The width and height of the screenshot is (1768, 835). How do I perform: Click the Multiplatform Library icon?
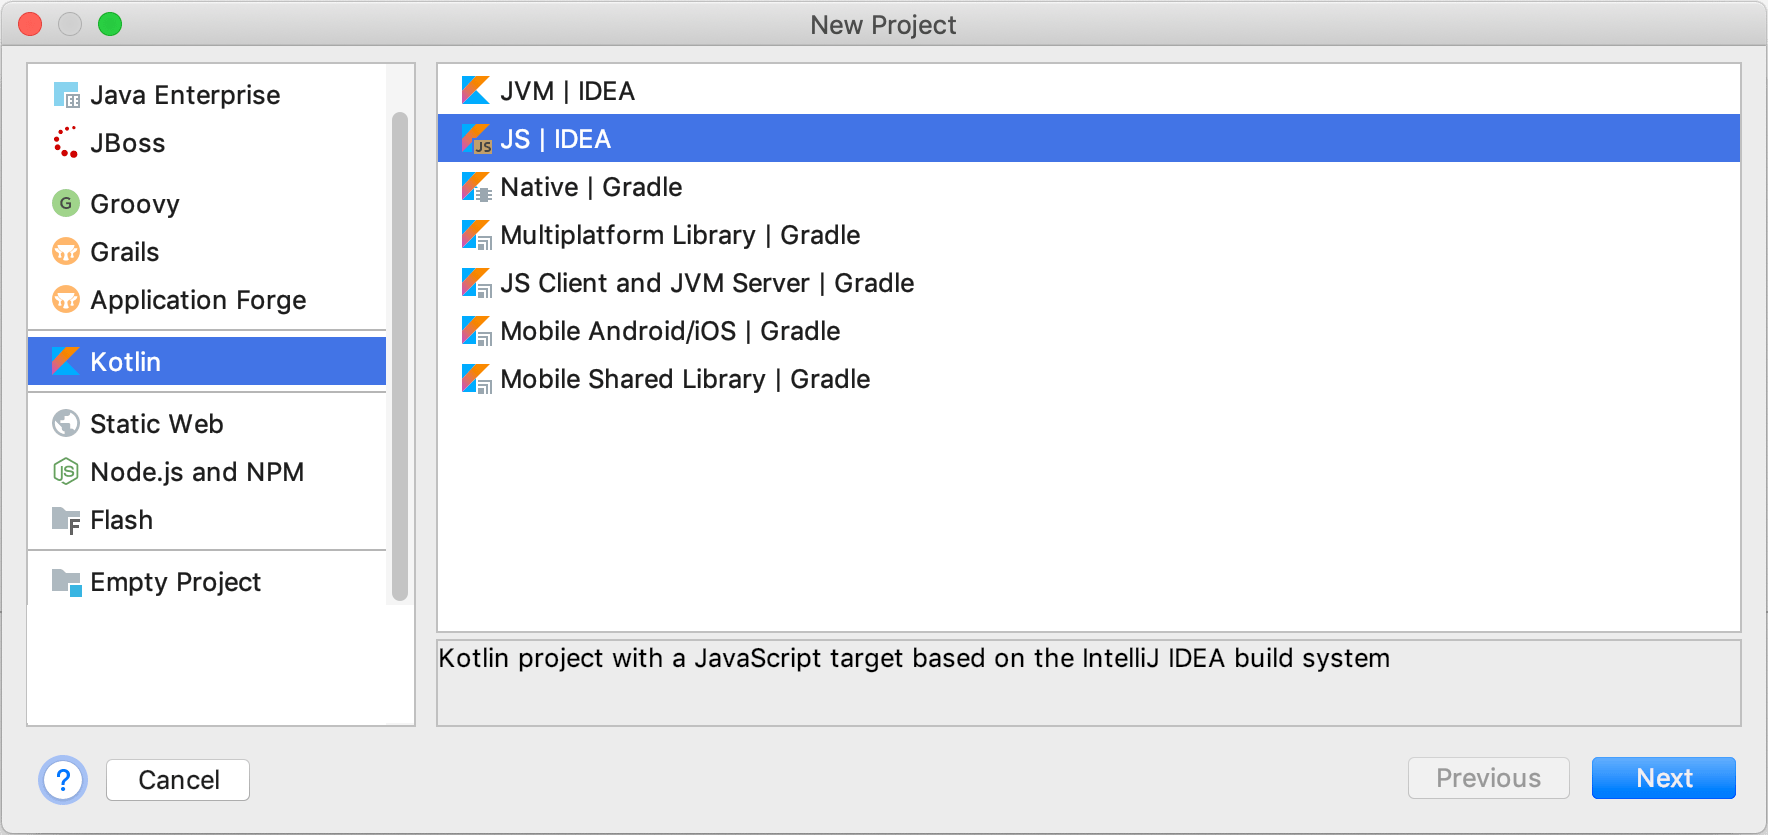point(476,235)
